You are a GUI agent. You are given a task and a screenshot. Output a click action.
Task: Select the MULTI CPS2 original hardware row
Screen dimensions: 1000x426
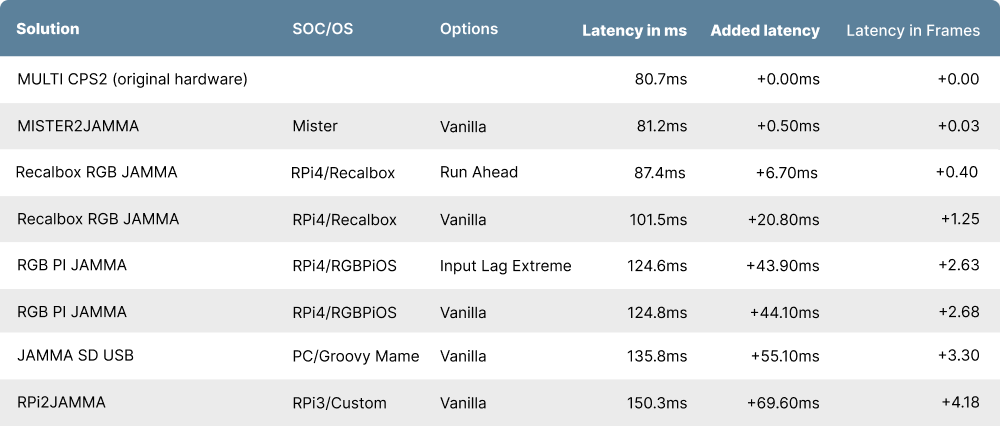(132, 78)
